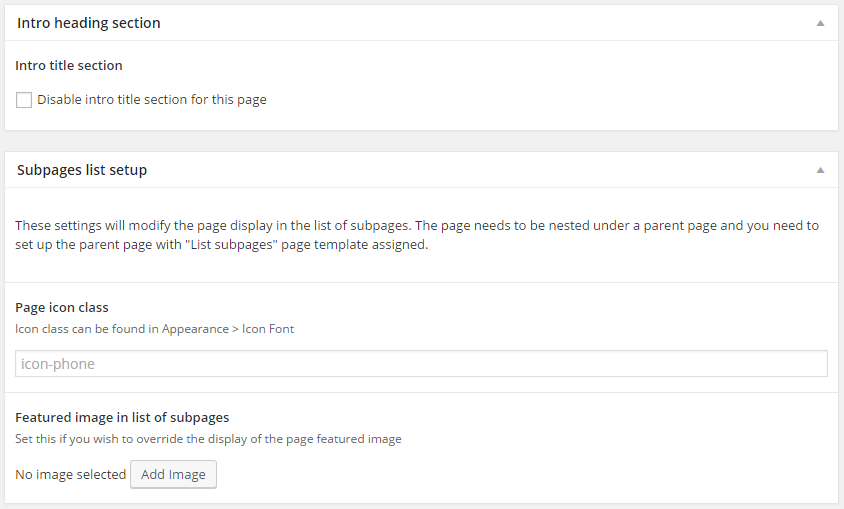This screenshot has height=509, width=844.
Task: Click the 'Page icon class' field label
Action: pyautogui.click(x=62, y=307)
